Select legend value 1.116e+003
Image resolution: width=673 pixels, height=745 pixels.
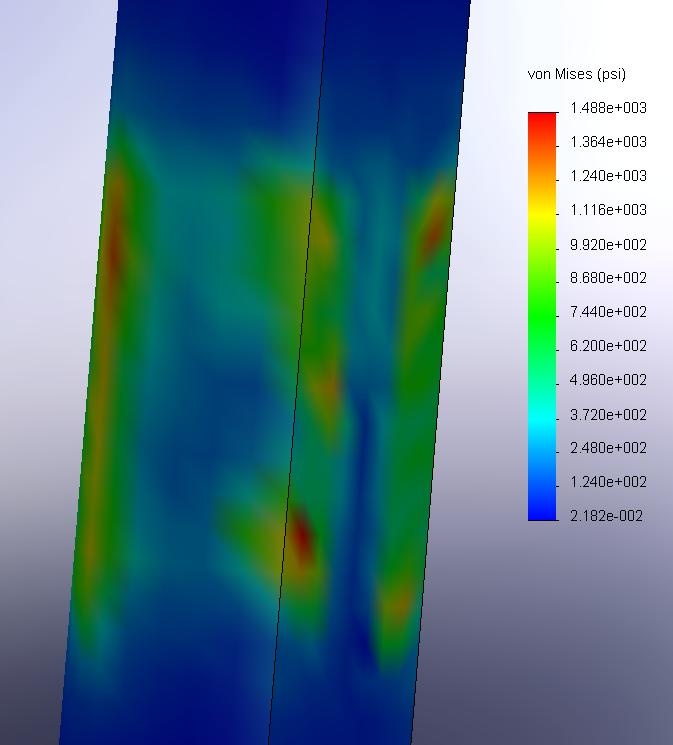pos(608,210)
